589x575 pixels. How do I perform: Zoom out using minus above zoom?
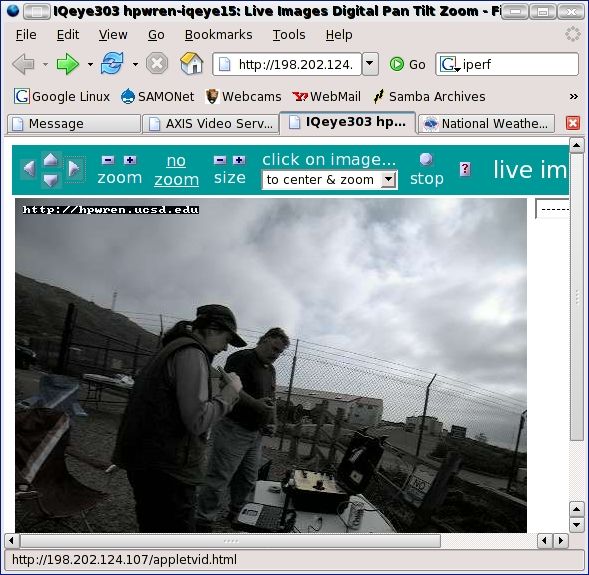point(108,160)
